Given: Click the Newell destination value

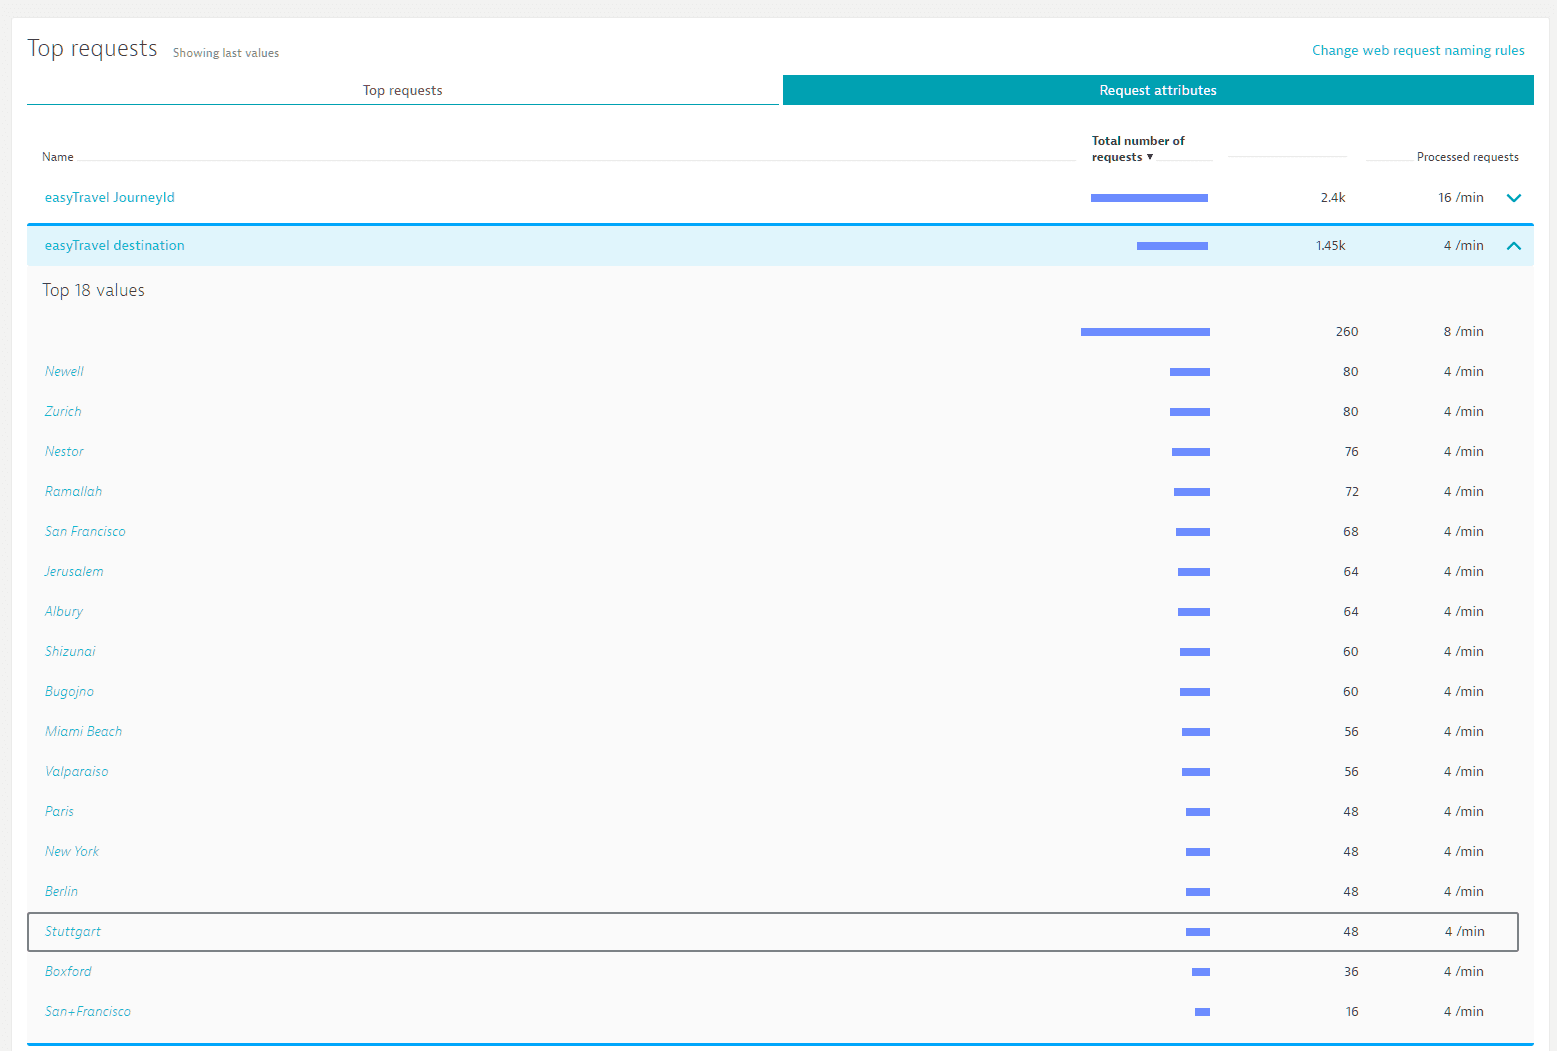Looking at the screenshot, I should coord(64,371).
